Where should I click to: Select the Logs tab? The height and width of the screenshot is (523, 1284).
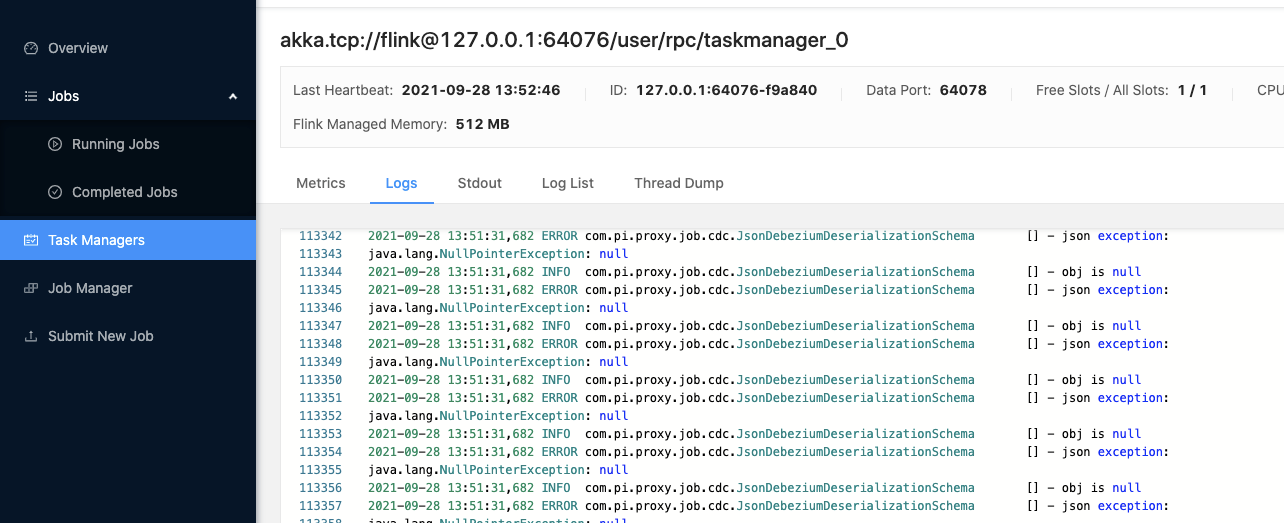point(402,183)
